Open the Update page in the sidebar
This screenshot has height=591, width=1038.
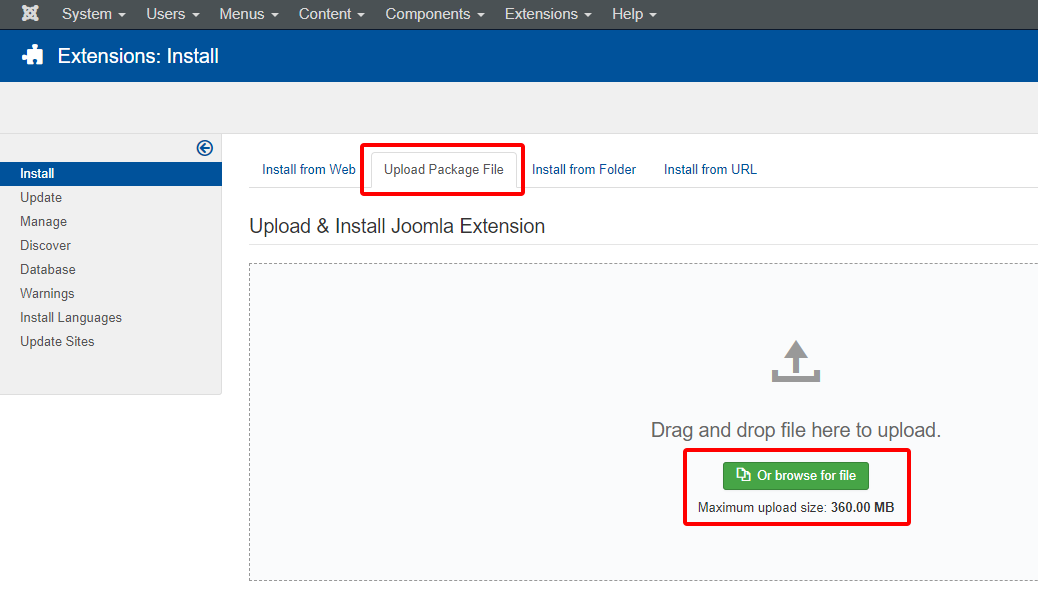41,197
